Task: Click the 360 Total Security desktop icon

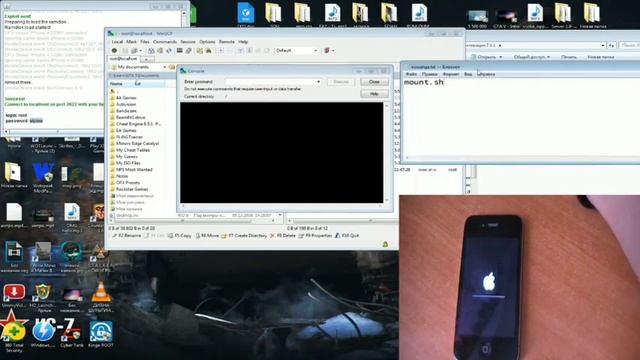Action: click(13, 336)
